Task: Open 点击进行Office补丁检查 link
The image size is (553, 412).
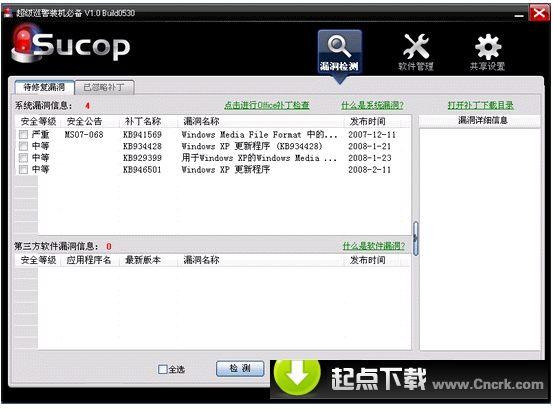Action: (267, 105)
